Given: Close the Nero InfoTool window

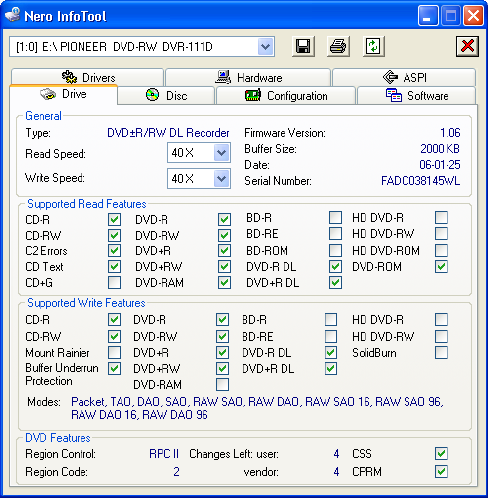Looking at the screenshot, I should (x=473, y=16).
